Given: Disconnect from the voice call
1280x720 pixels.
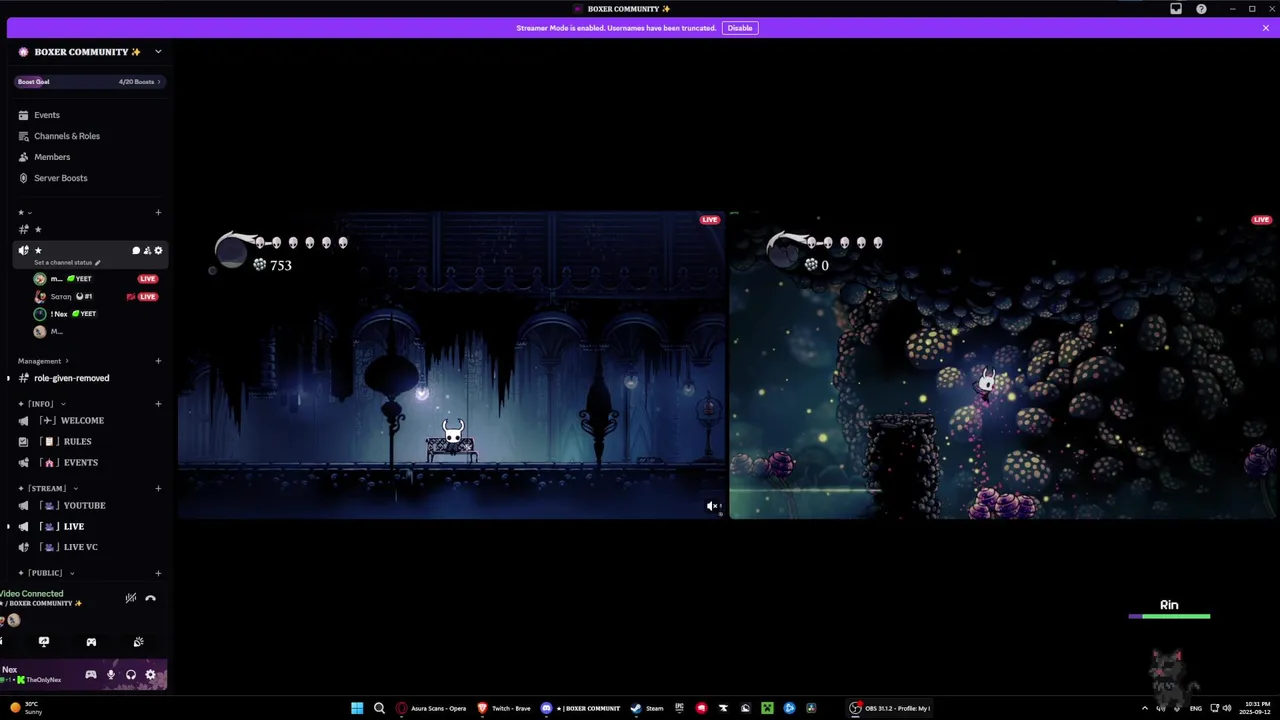Looking at the screenshot, I should 150,598.
